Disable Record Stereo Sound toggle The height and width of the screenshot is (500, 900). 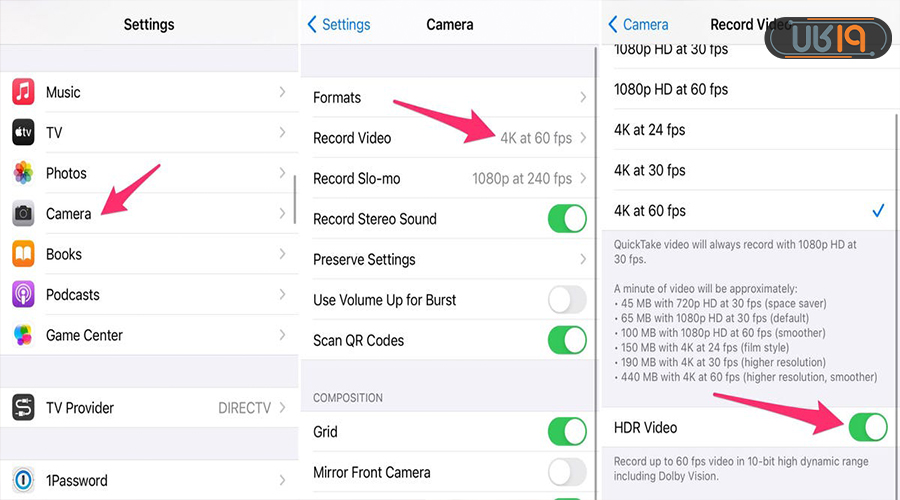(567, 219)
